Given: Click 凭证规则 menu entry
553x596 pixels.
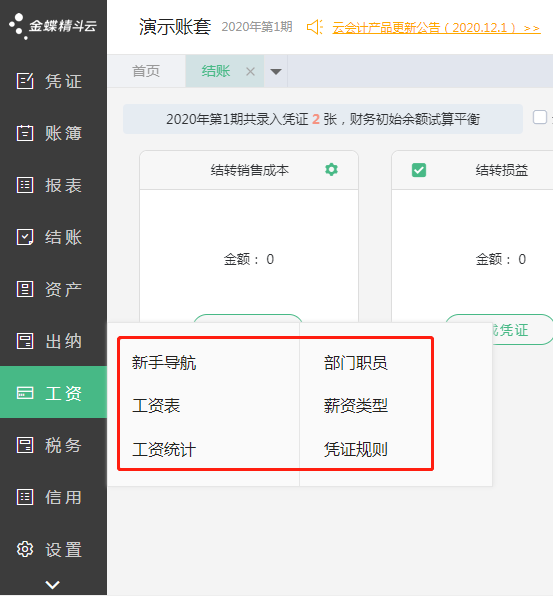Looking at the screenshot, I should (x=356, y=449).
